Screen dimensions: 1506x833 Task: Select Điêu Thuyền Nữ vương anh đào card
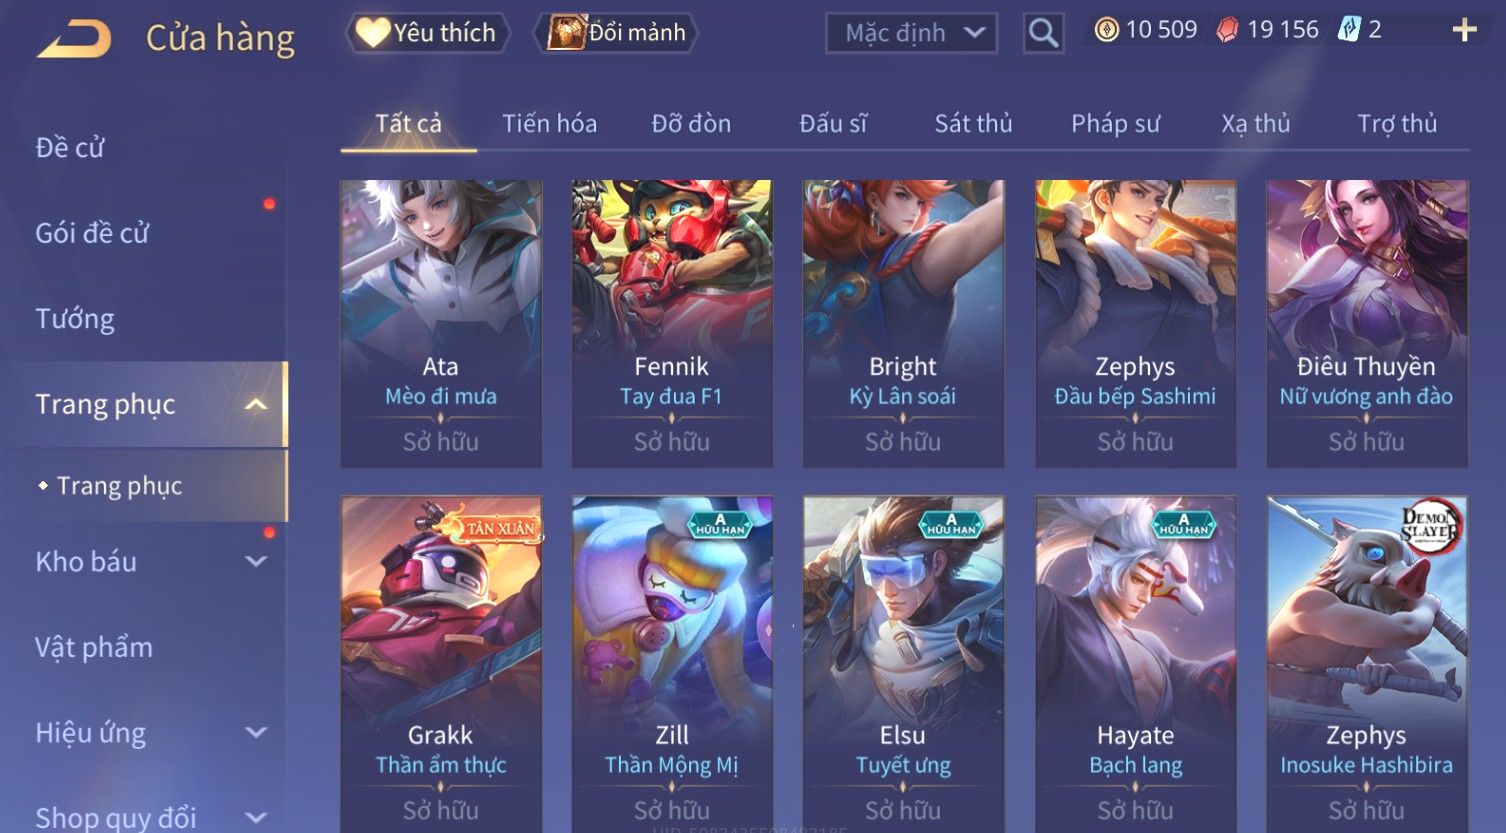1366,324
